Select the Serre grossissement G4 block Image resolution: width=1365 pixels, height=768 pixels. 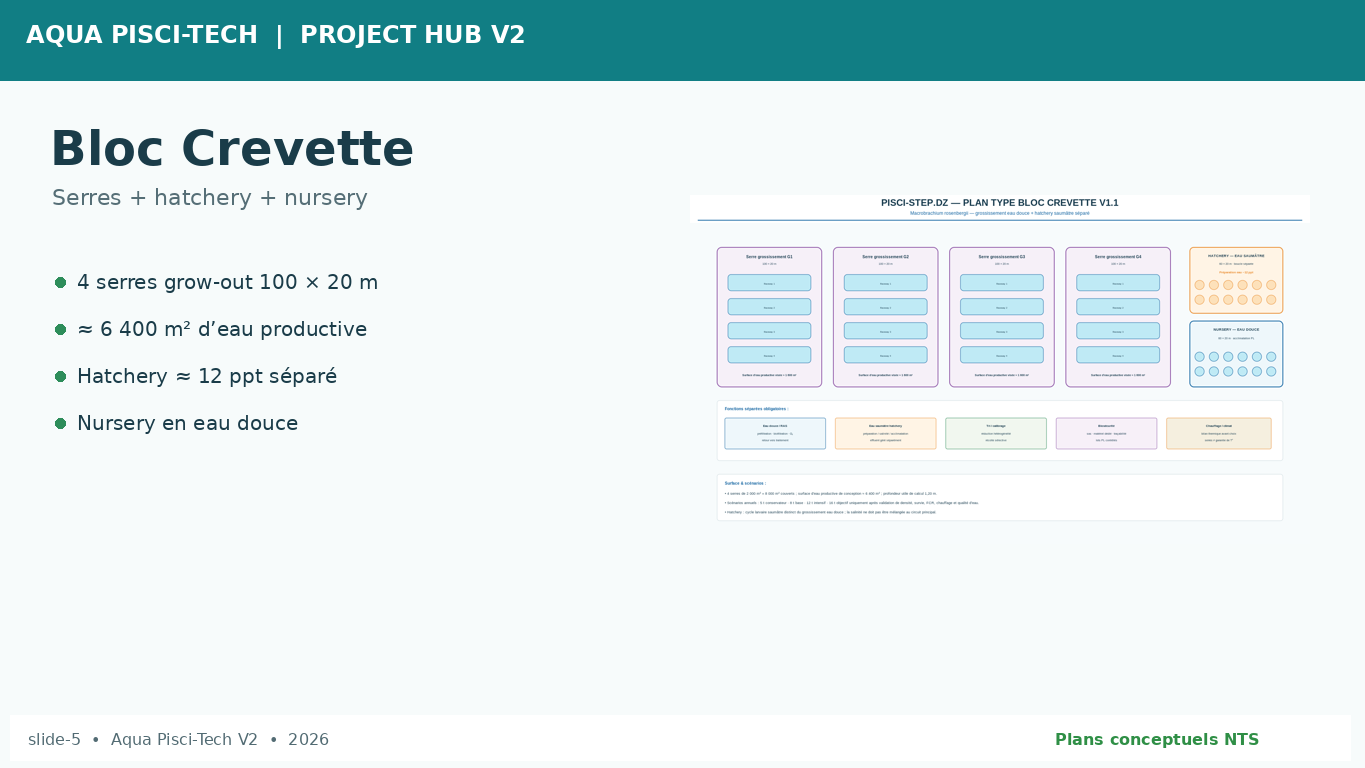(x=1118, y=317)
